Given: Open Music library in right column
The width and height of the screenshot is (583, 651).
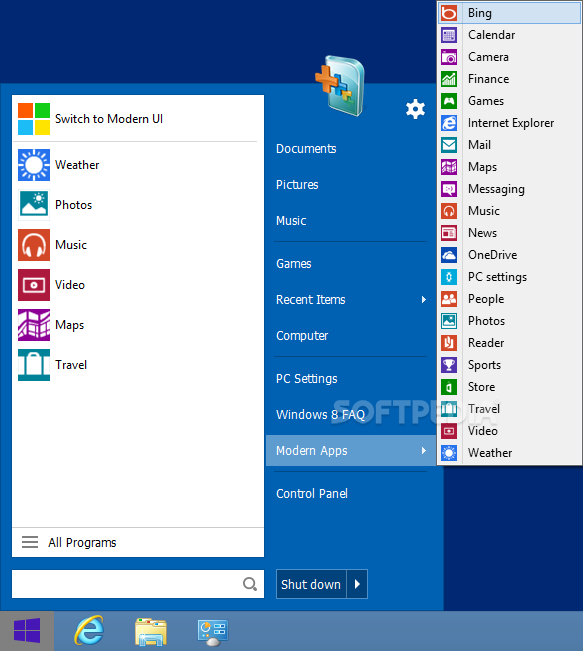Looking at the screenshot, I should 291,220.
